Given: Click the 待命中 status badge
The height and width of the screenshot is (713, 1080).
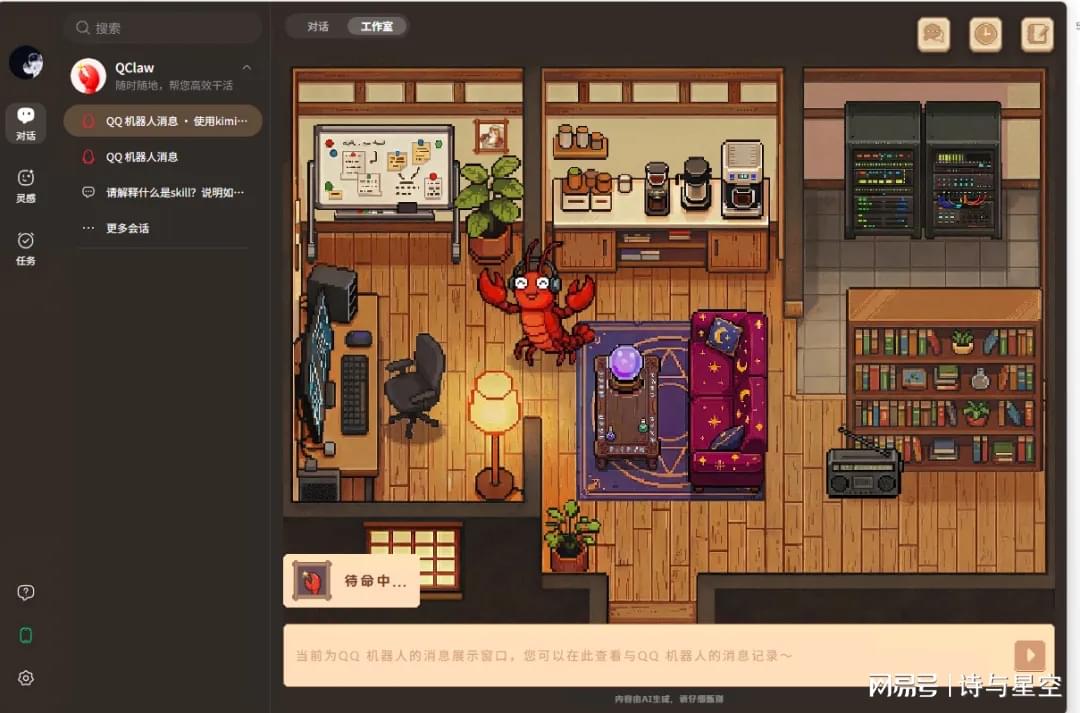Looking at the screenshot, I should [351, 581].
